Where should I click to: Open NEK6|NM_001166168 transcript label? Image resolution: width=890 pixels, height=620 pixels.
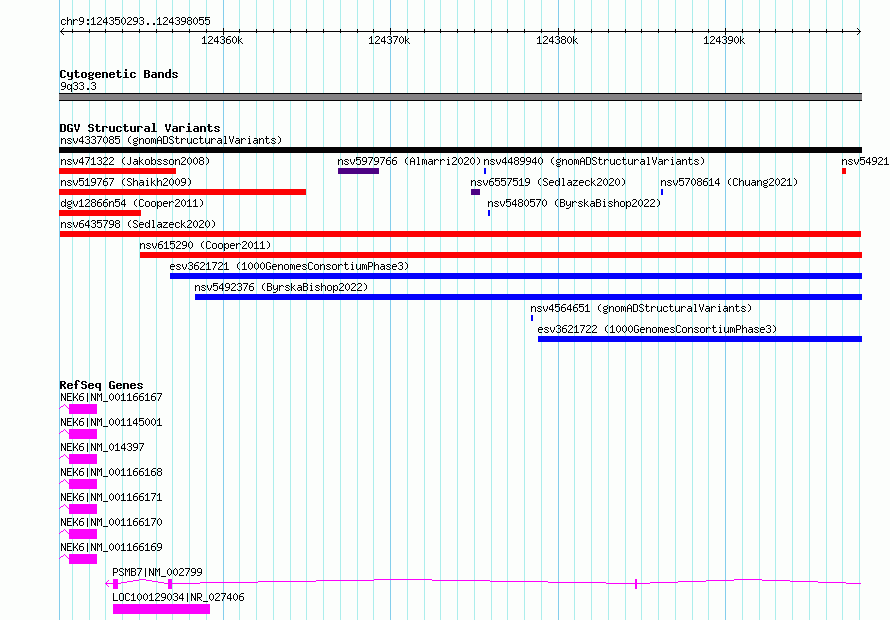tap(111, 472)
